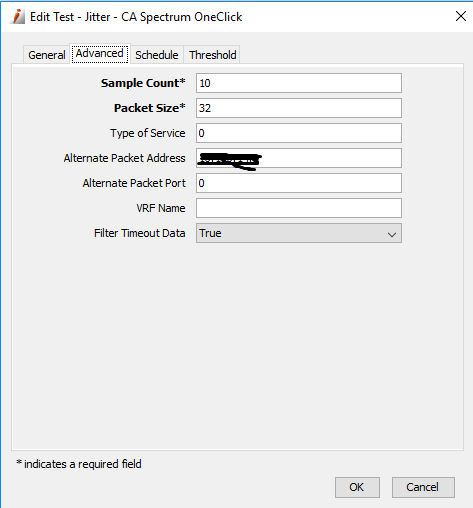Confirm changes with the OK button

[357, 487]
